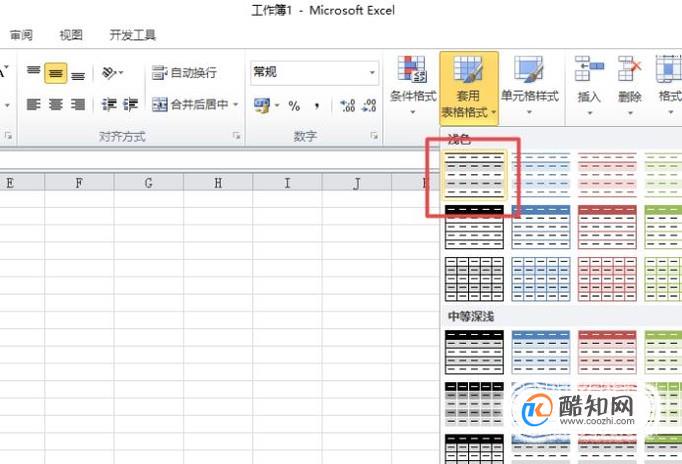Apply accounting currency format
682x464 pixels.
point(261,105)
